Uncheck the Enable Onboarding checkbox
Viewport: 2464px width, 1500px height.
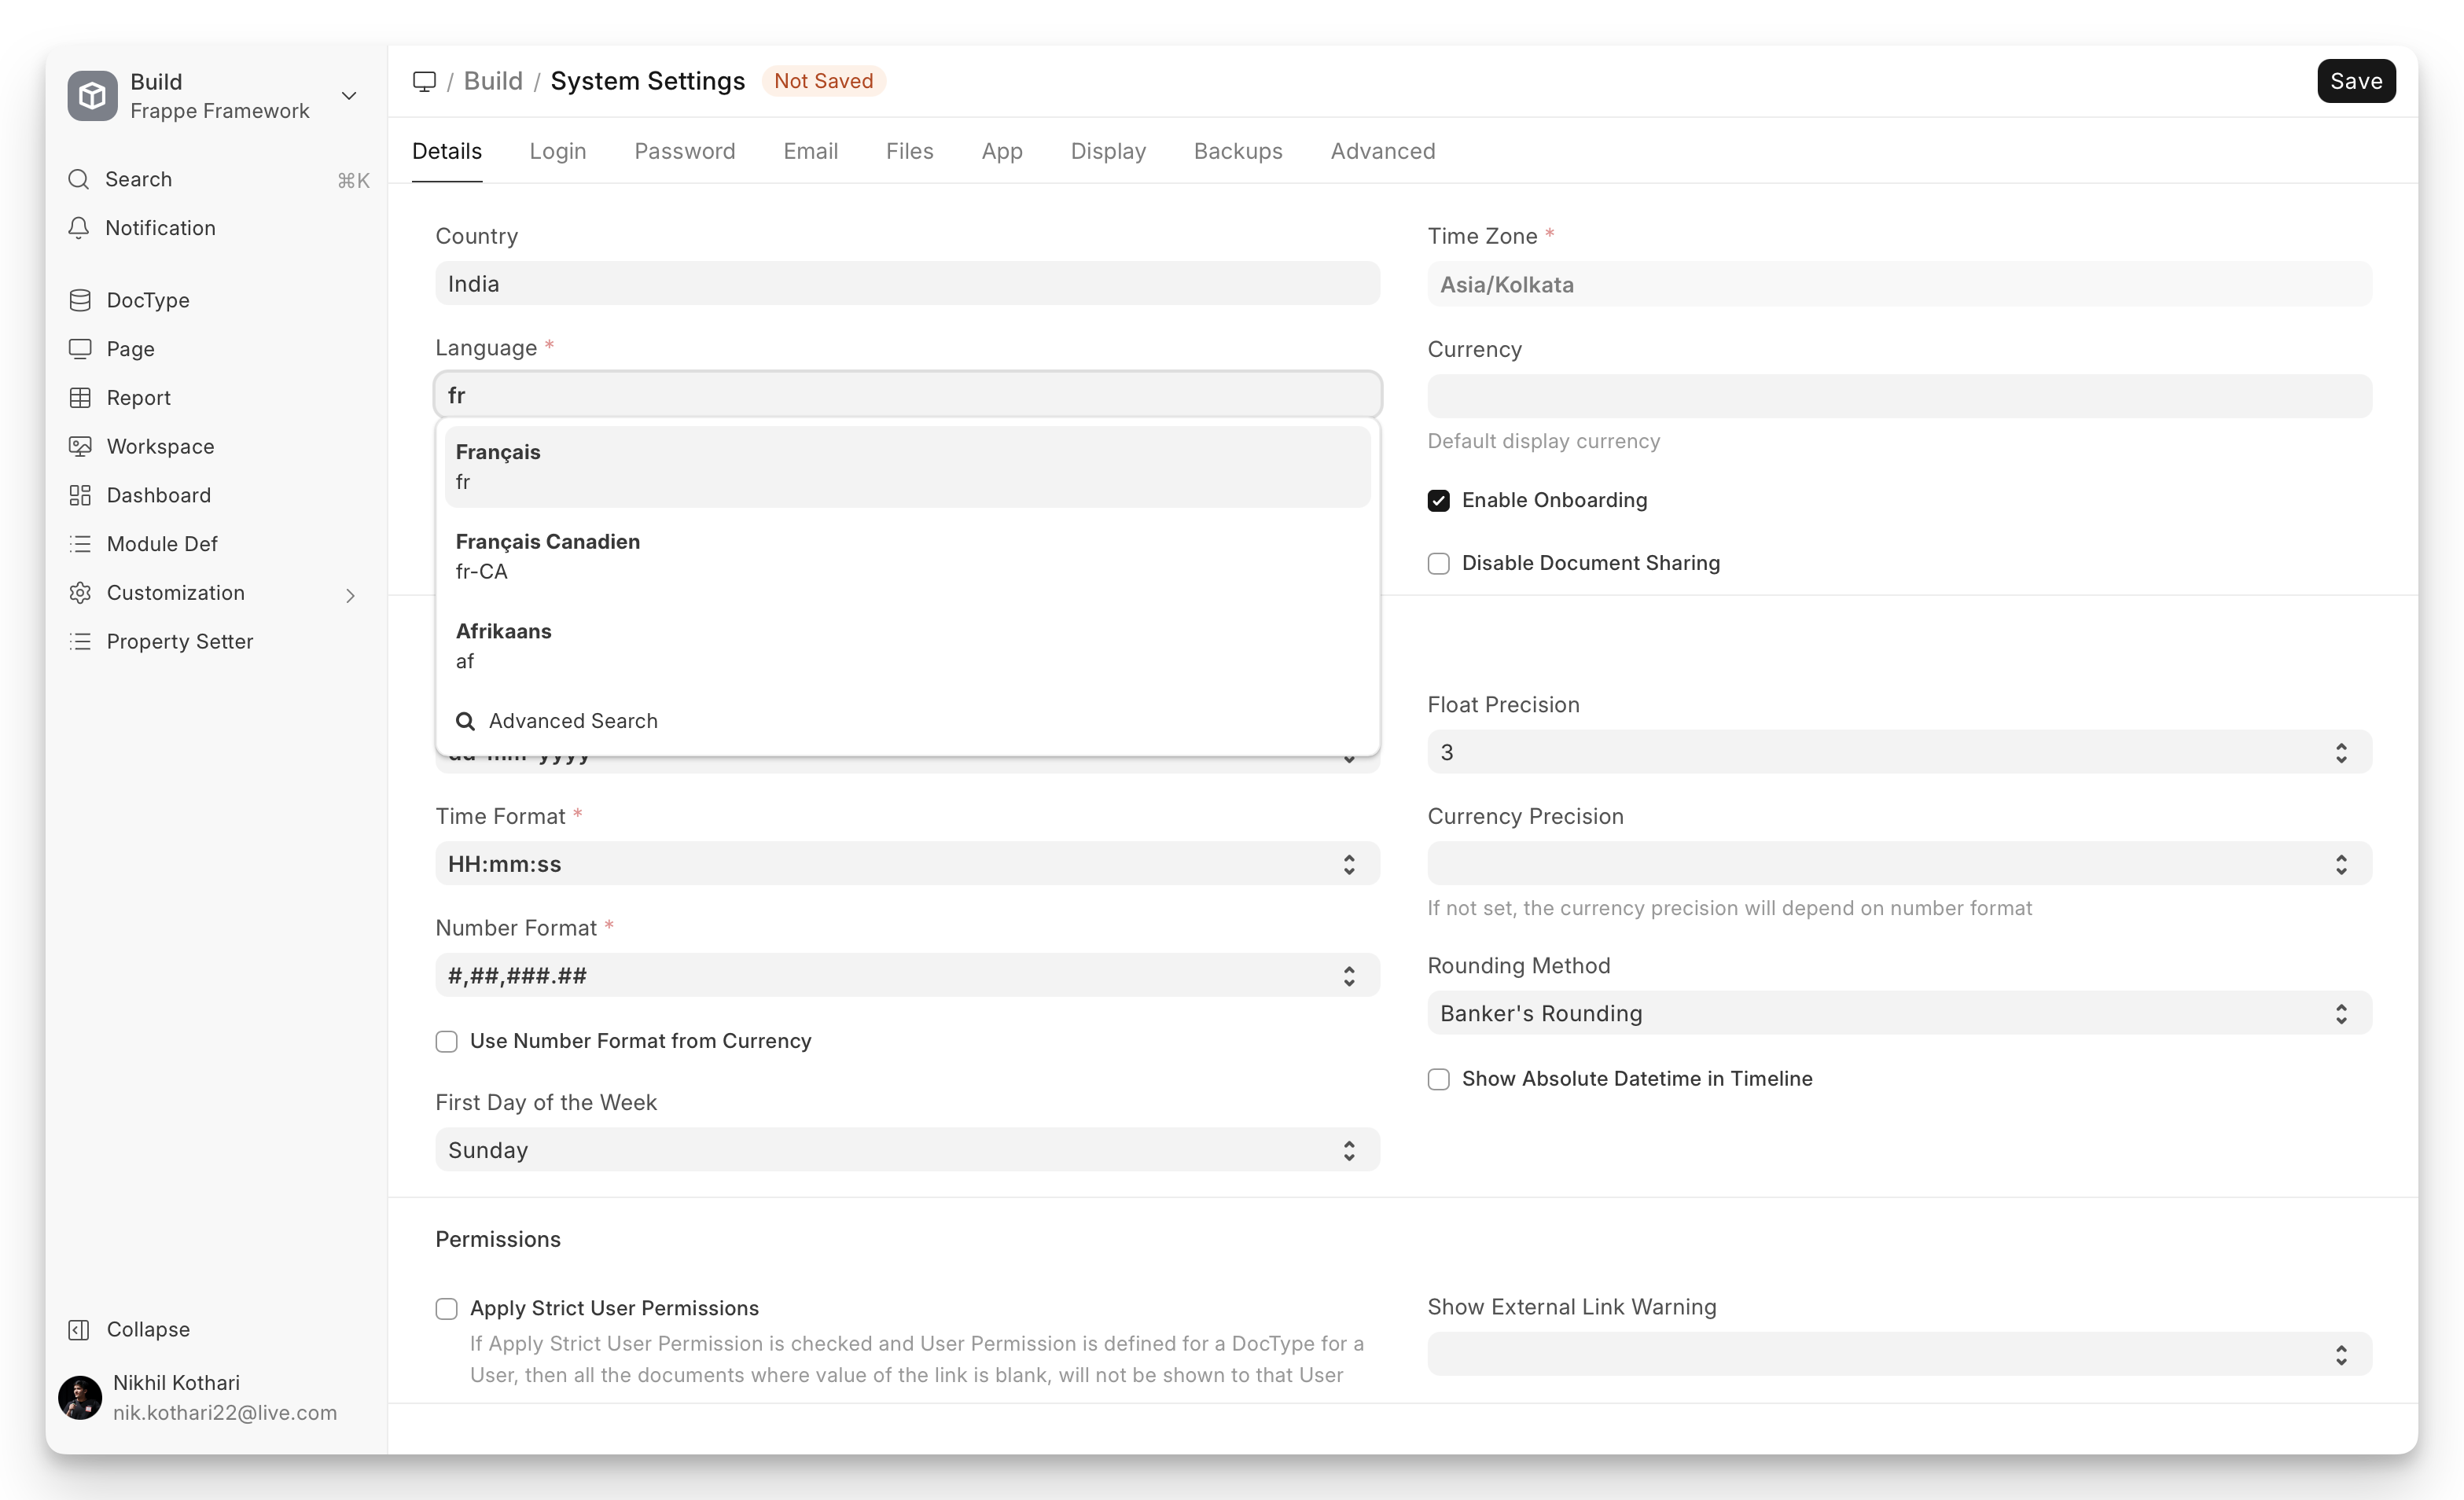coord(1438,500)
